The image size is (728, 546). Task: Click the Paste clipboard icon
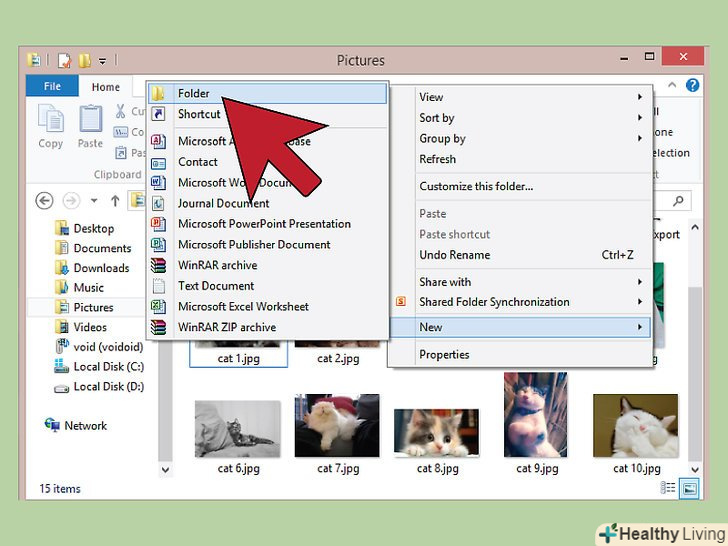pyautogui.click(x=90, y=125)
